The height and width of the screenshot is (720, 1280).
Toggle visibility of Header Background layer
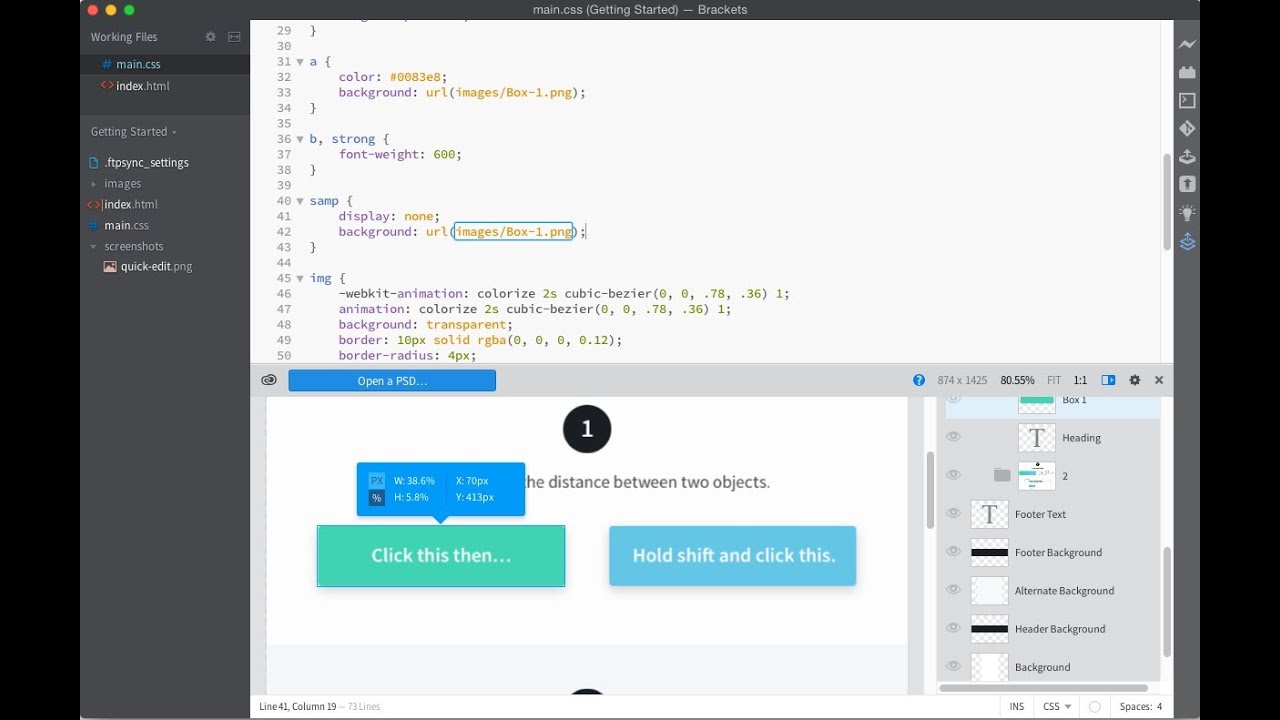point(953,628)
